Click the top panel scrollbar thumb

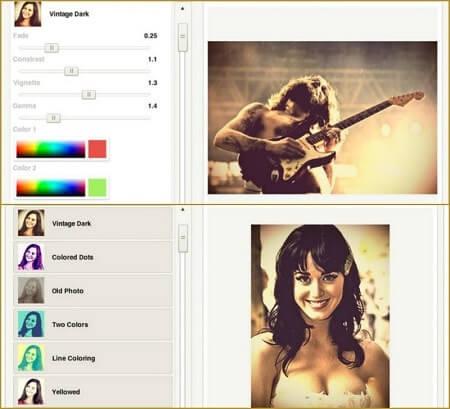[183, 37]
